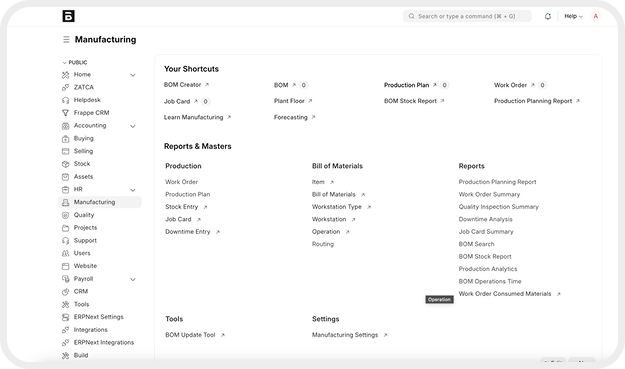
Task: Expand the Home sidebar chevron
Action: (133, 75)
